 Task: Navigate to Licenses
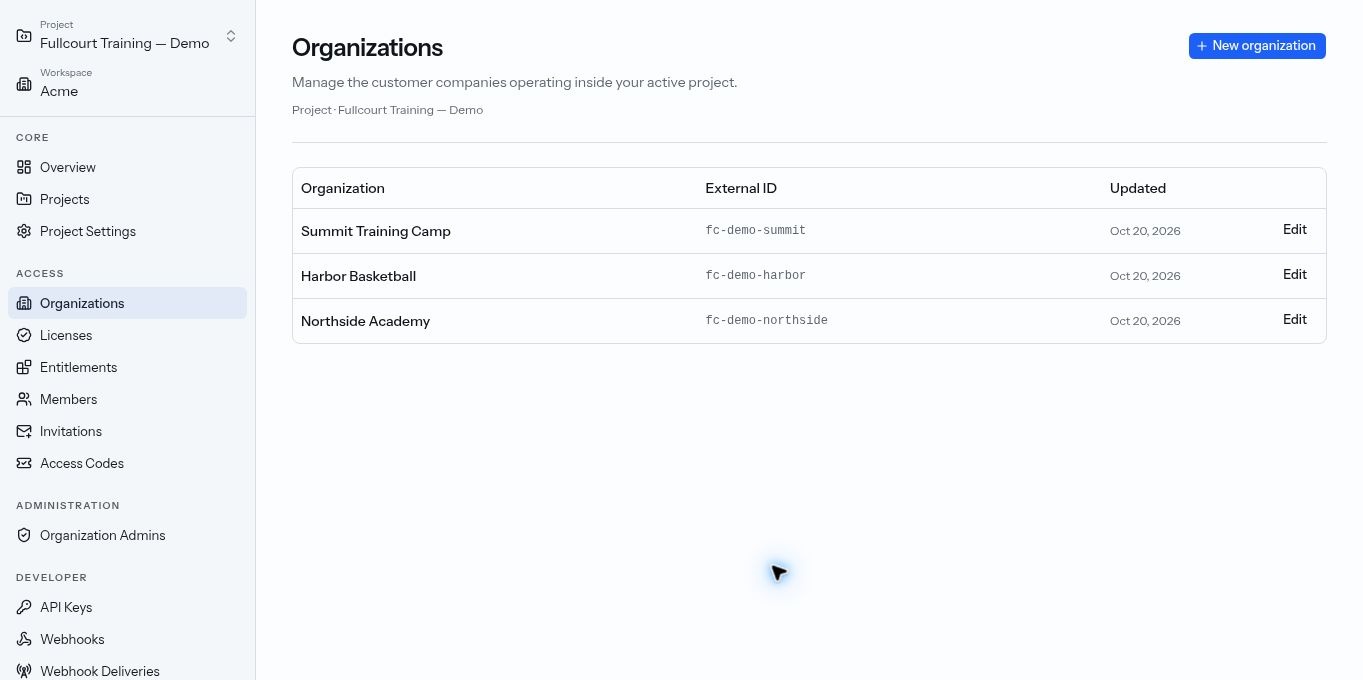(127, 335)
